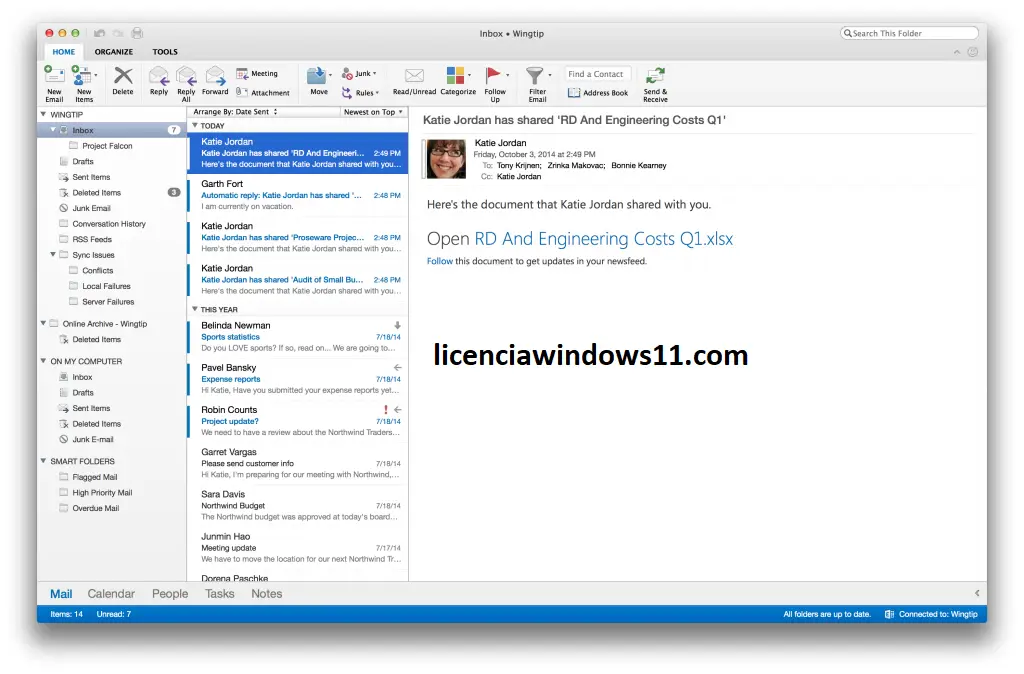Open the Rules menu
Image resolution: width=1024 pixels, height=674 pixels.
[360, 93]
